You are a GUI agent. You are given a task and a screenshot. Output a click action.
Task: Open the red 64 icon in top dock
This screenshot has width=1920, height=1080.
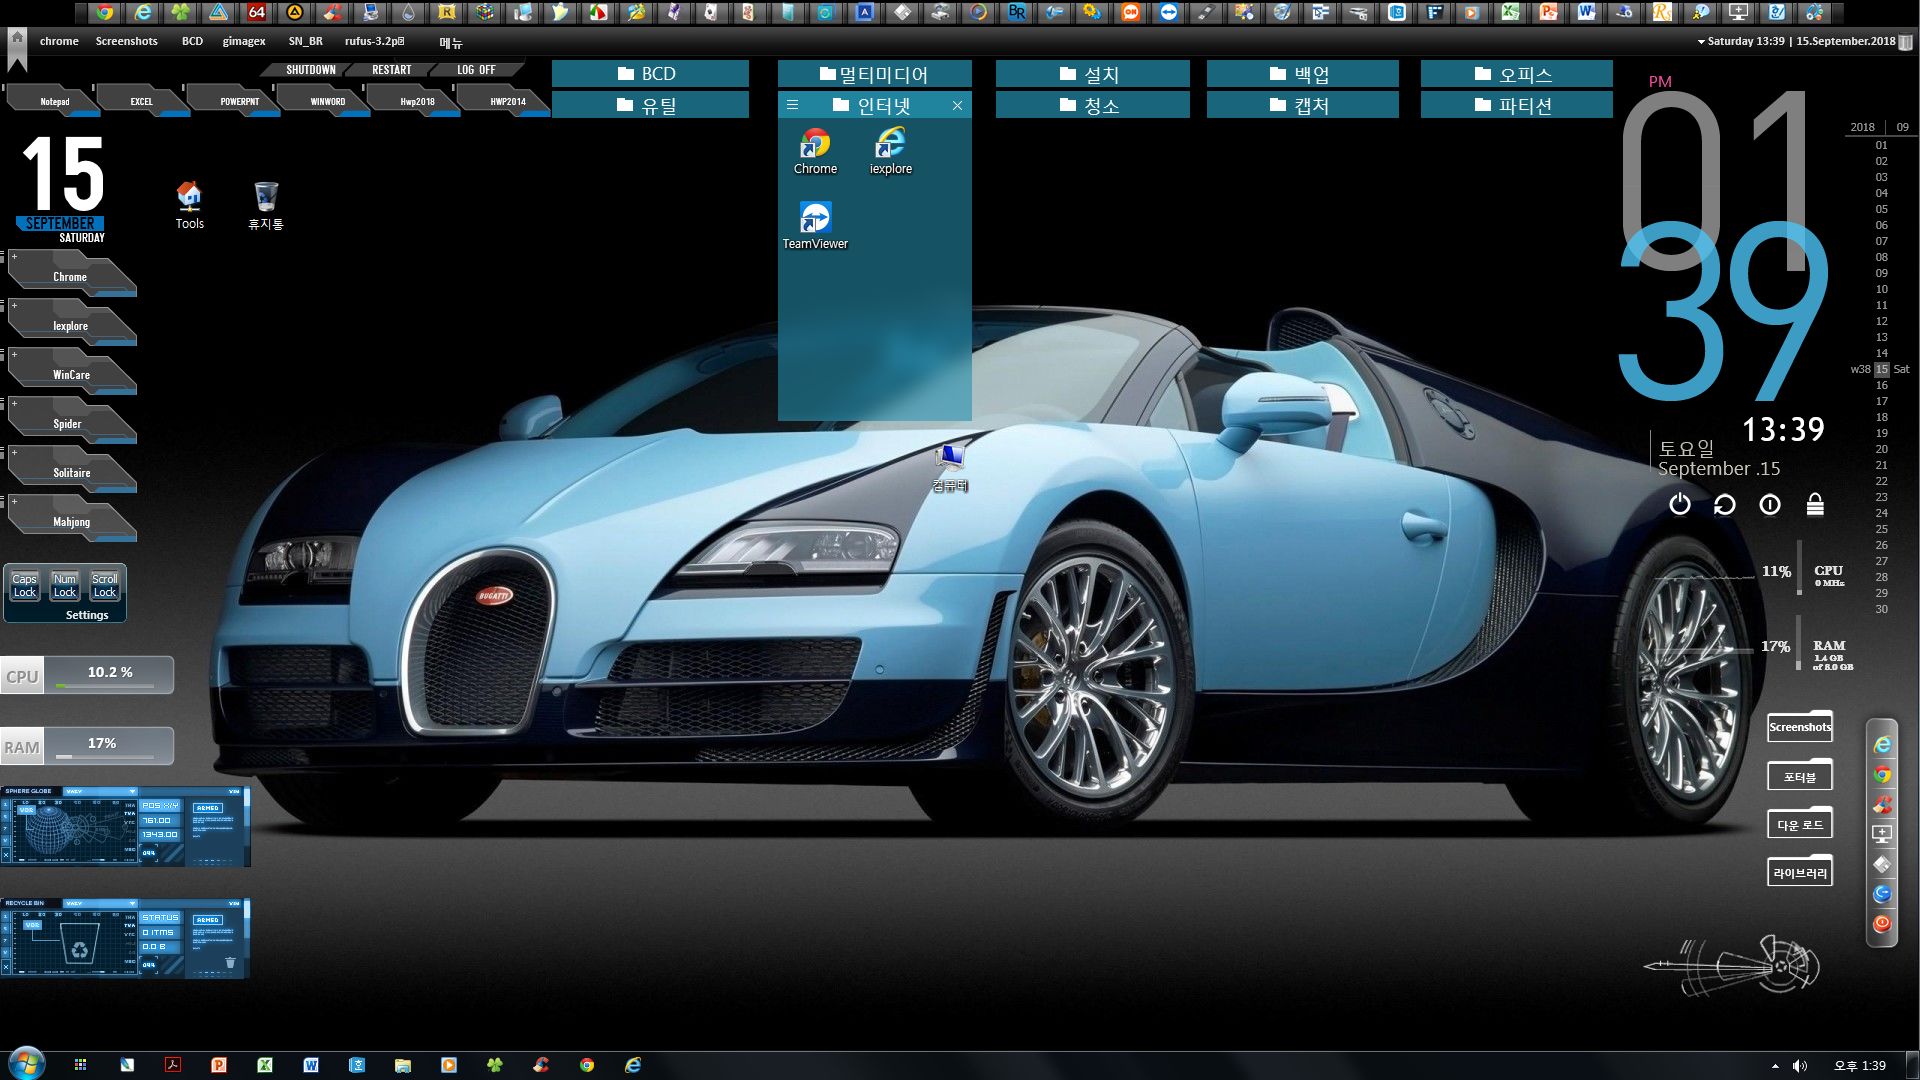pos(257,12)
